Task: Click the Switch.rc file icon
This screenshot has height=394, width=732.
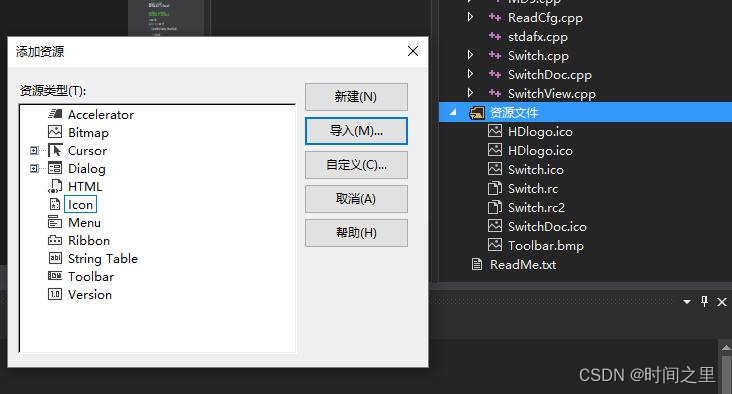Action: click(x=495, y=188)
